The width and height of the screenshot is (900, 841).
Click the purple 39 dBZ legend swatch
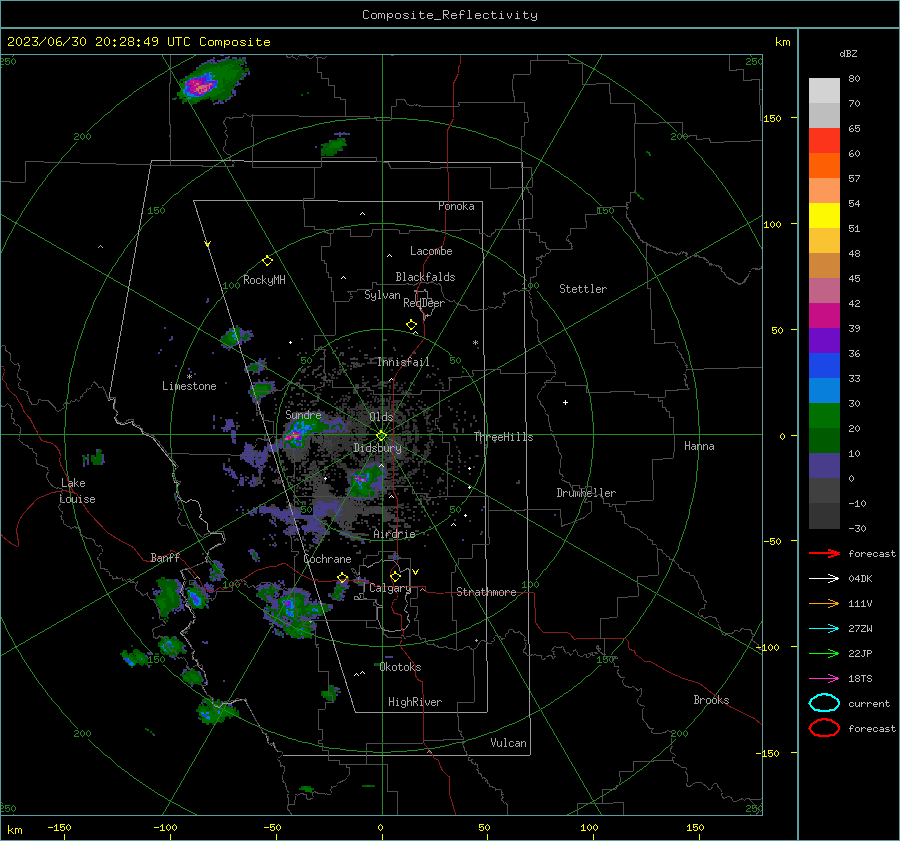pyautogui.click(x=824, y=341)
